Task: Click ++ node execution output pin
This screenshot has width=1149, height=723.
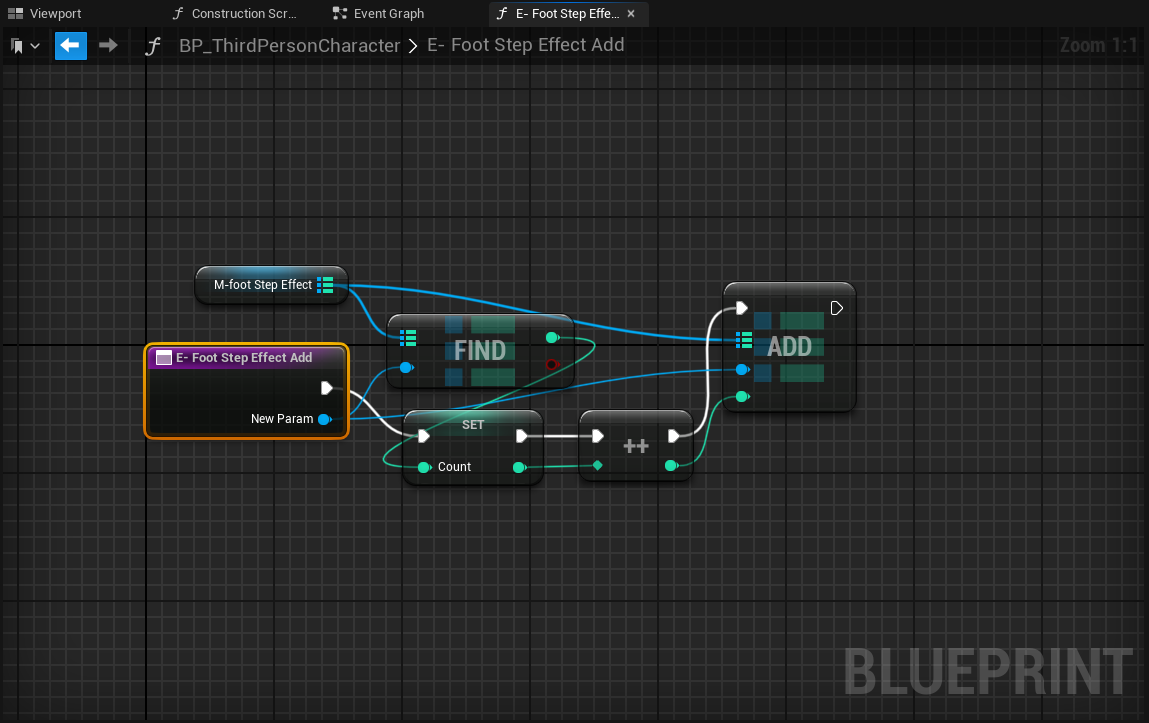Action: pyautogui.click(x=673, y=436)
